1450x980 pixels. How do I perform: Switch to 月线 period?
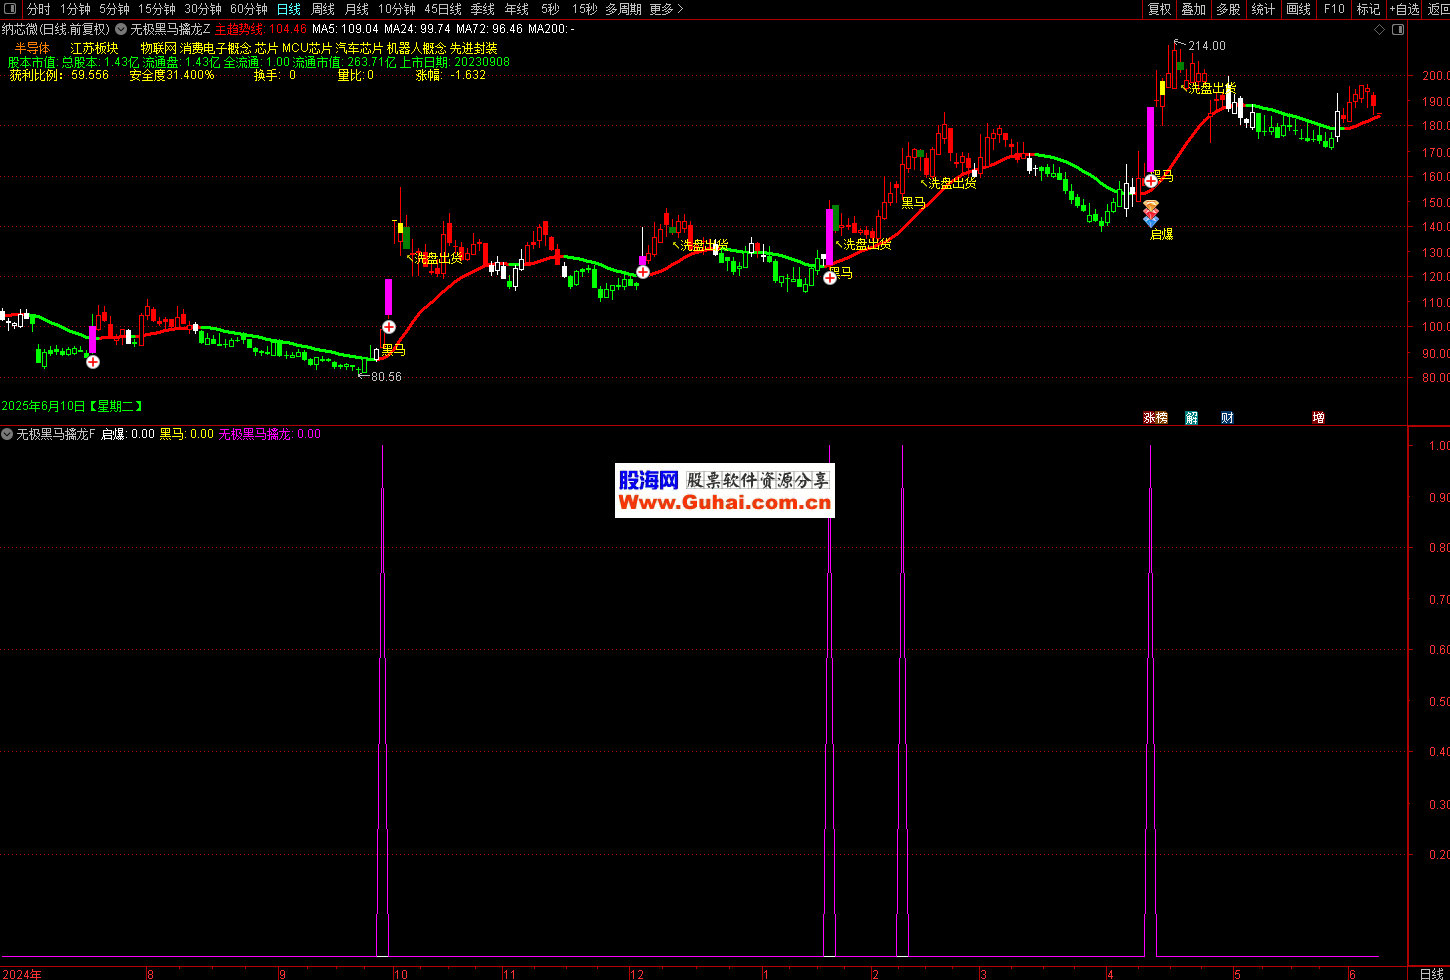coord(357,9)
